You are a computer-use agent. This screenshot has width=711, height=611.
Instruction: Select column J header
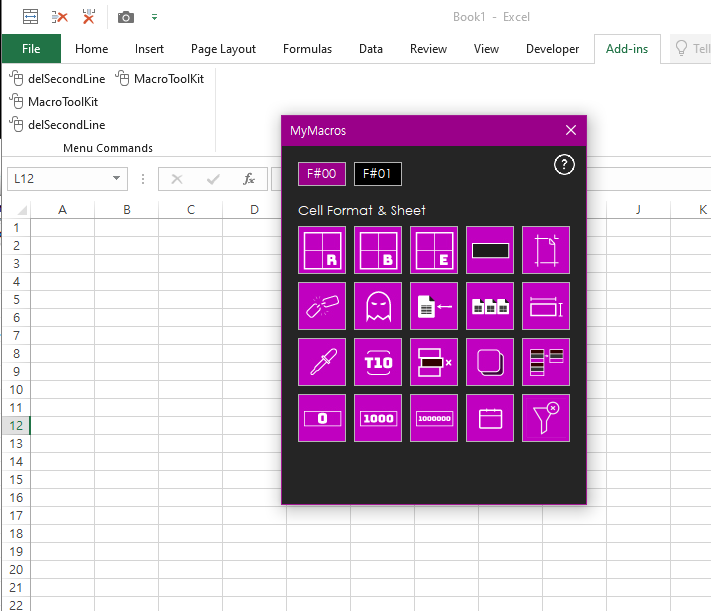[638, 210]
